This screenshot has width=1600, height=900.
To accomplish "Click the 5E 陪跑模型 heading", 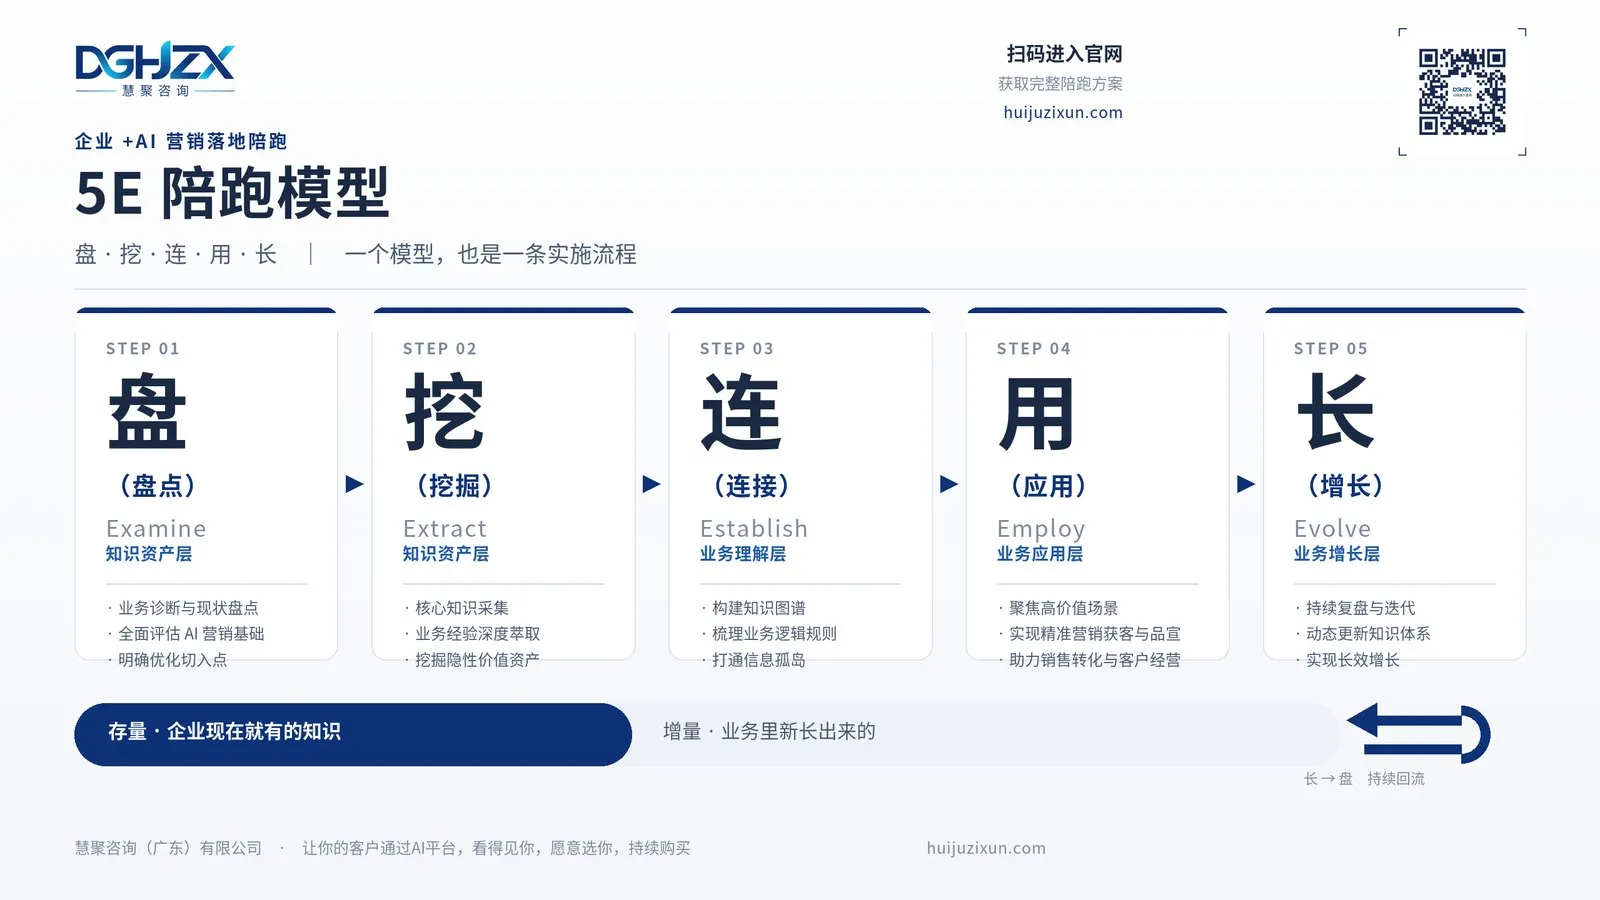I will [x=232, y=193].
